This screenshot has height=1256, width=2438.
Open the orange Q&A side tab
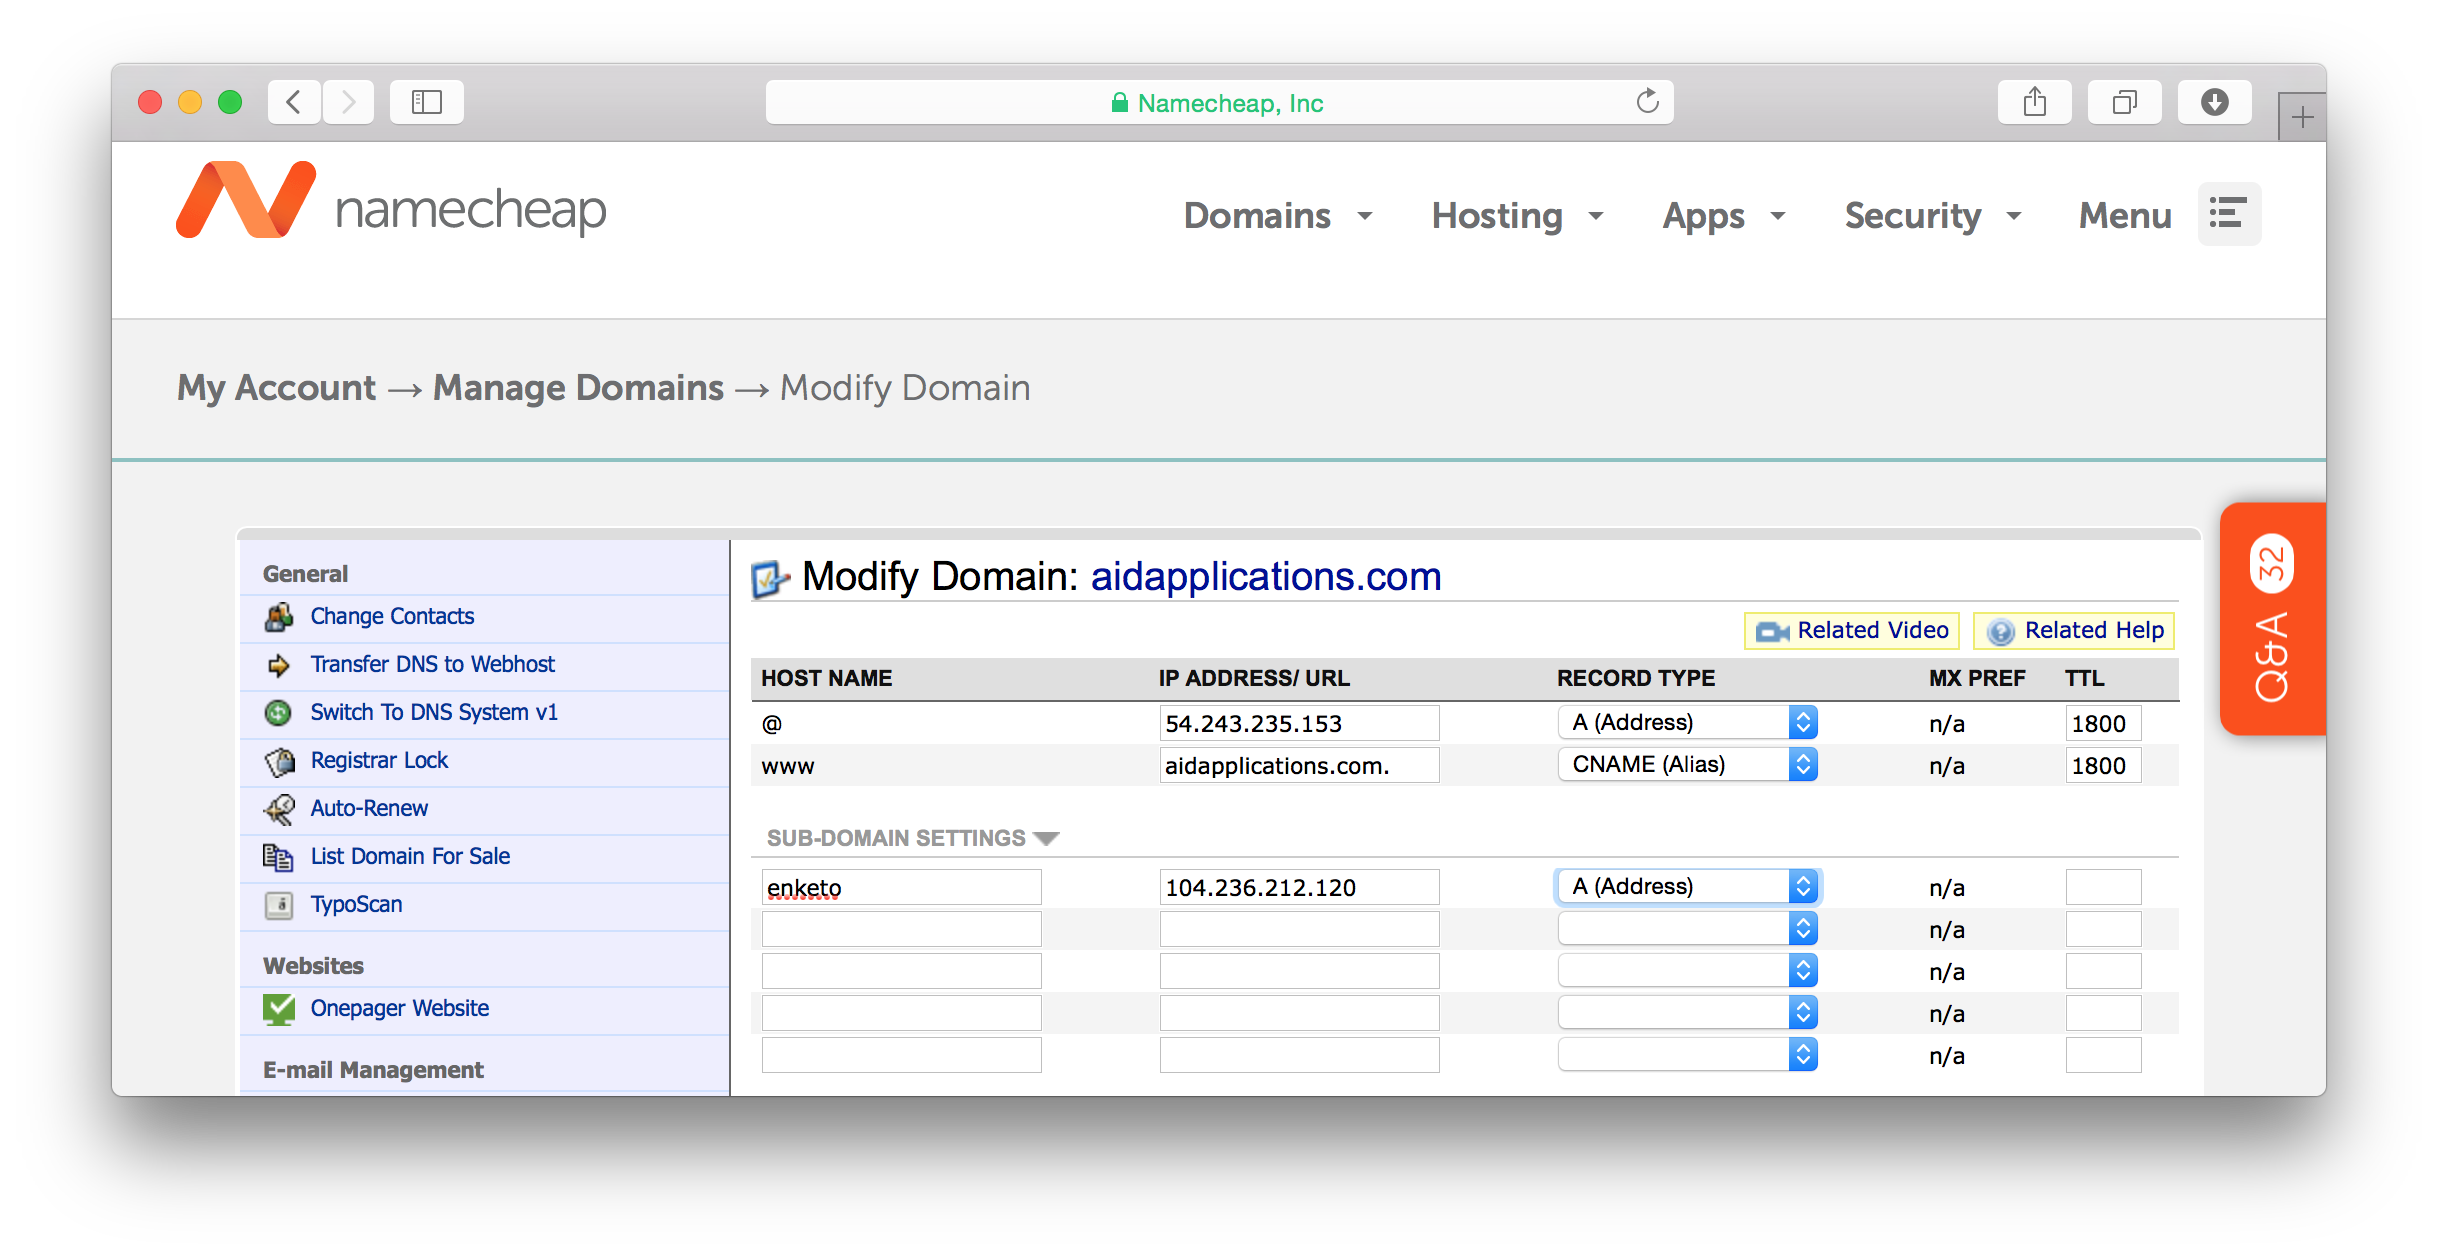point(2273,619)
